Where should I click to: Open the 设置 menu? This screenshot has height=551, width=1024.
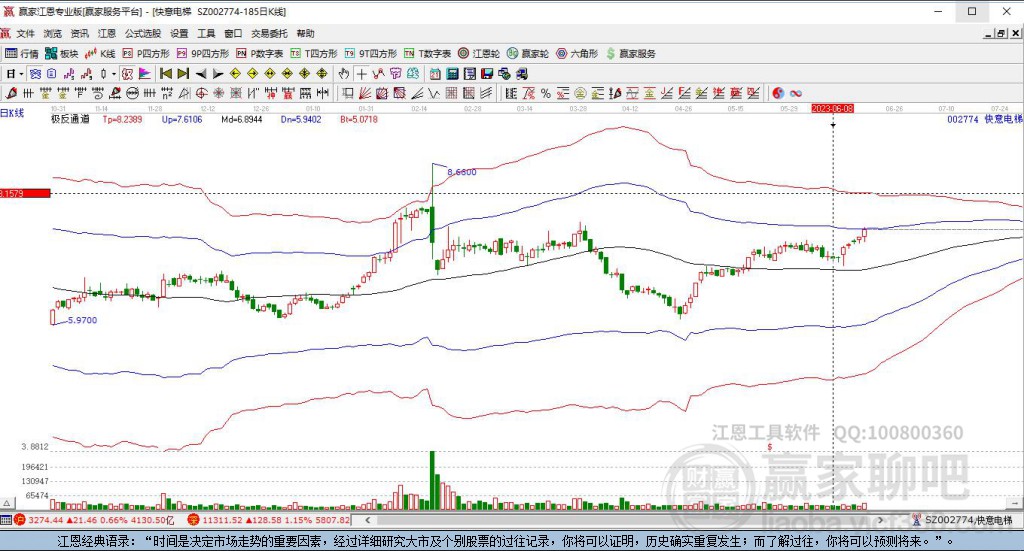point(180,33)
